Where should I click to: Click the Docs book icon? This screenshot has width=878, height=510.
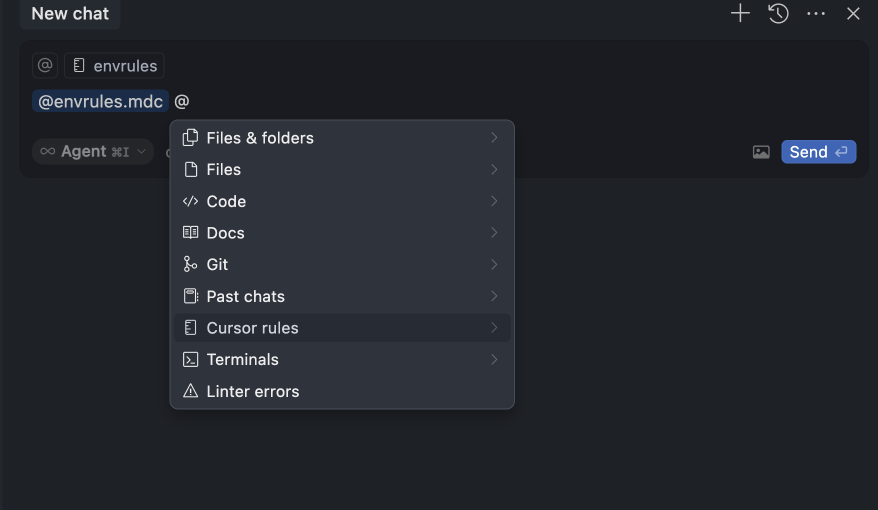click(190, 233)
